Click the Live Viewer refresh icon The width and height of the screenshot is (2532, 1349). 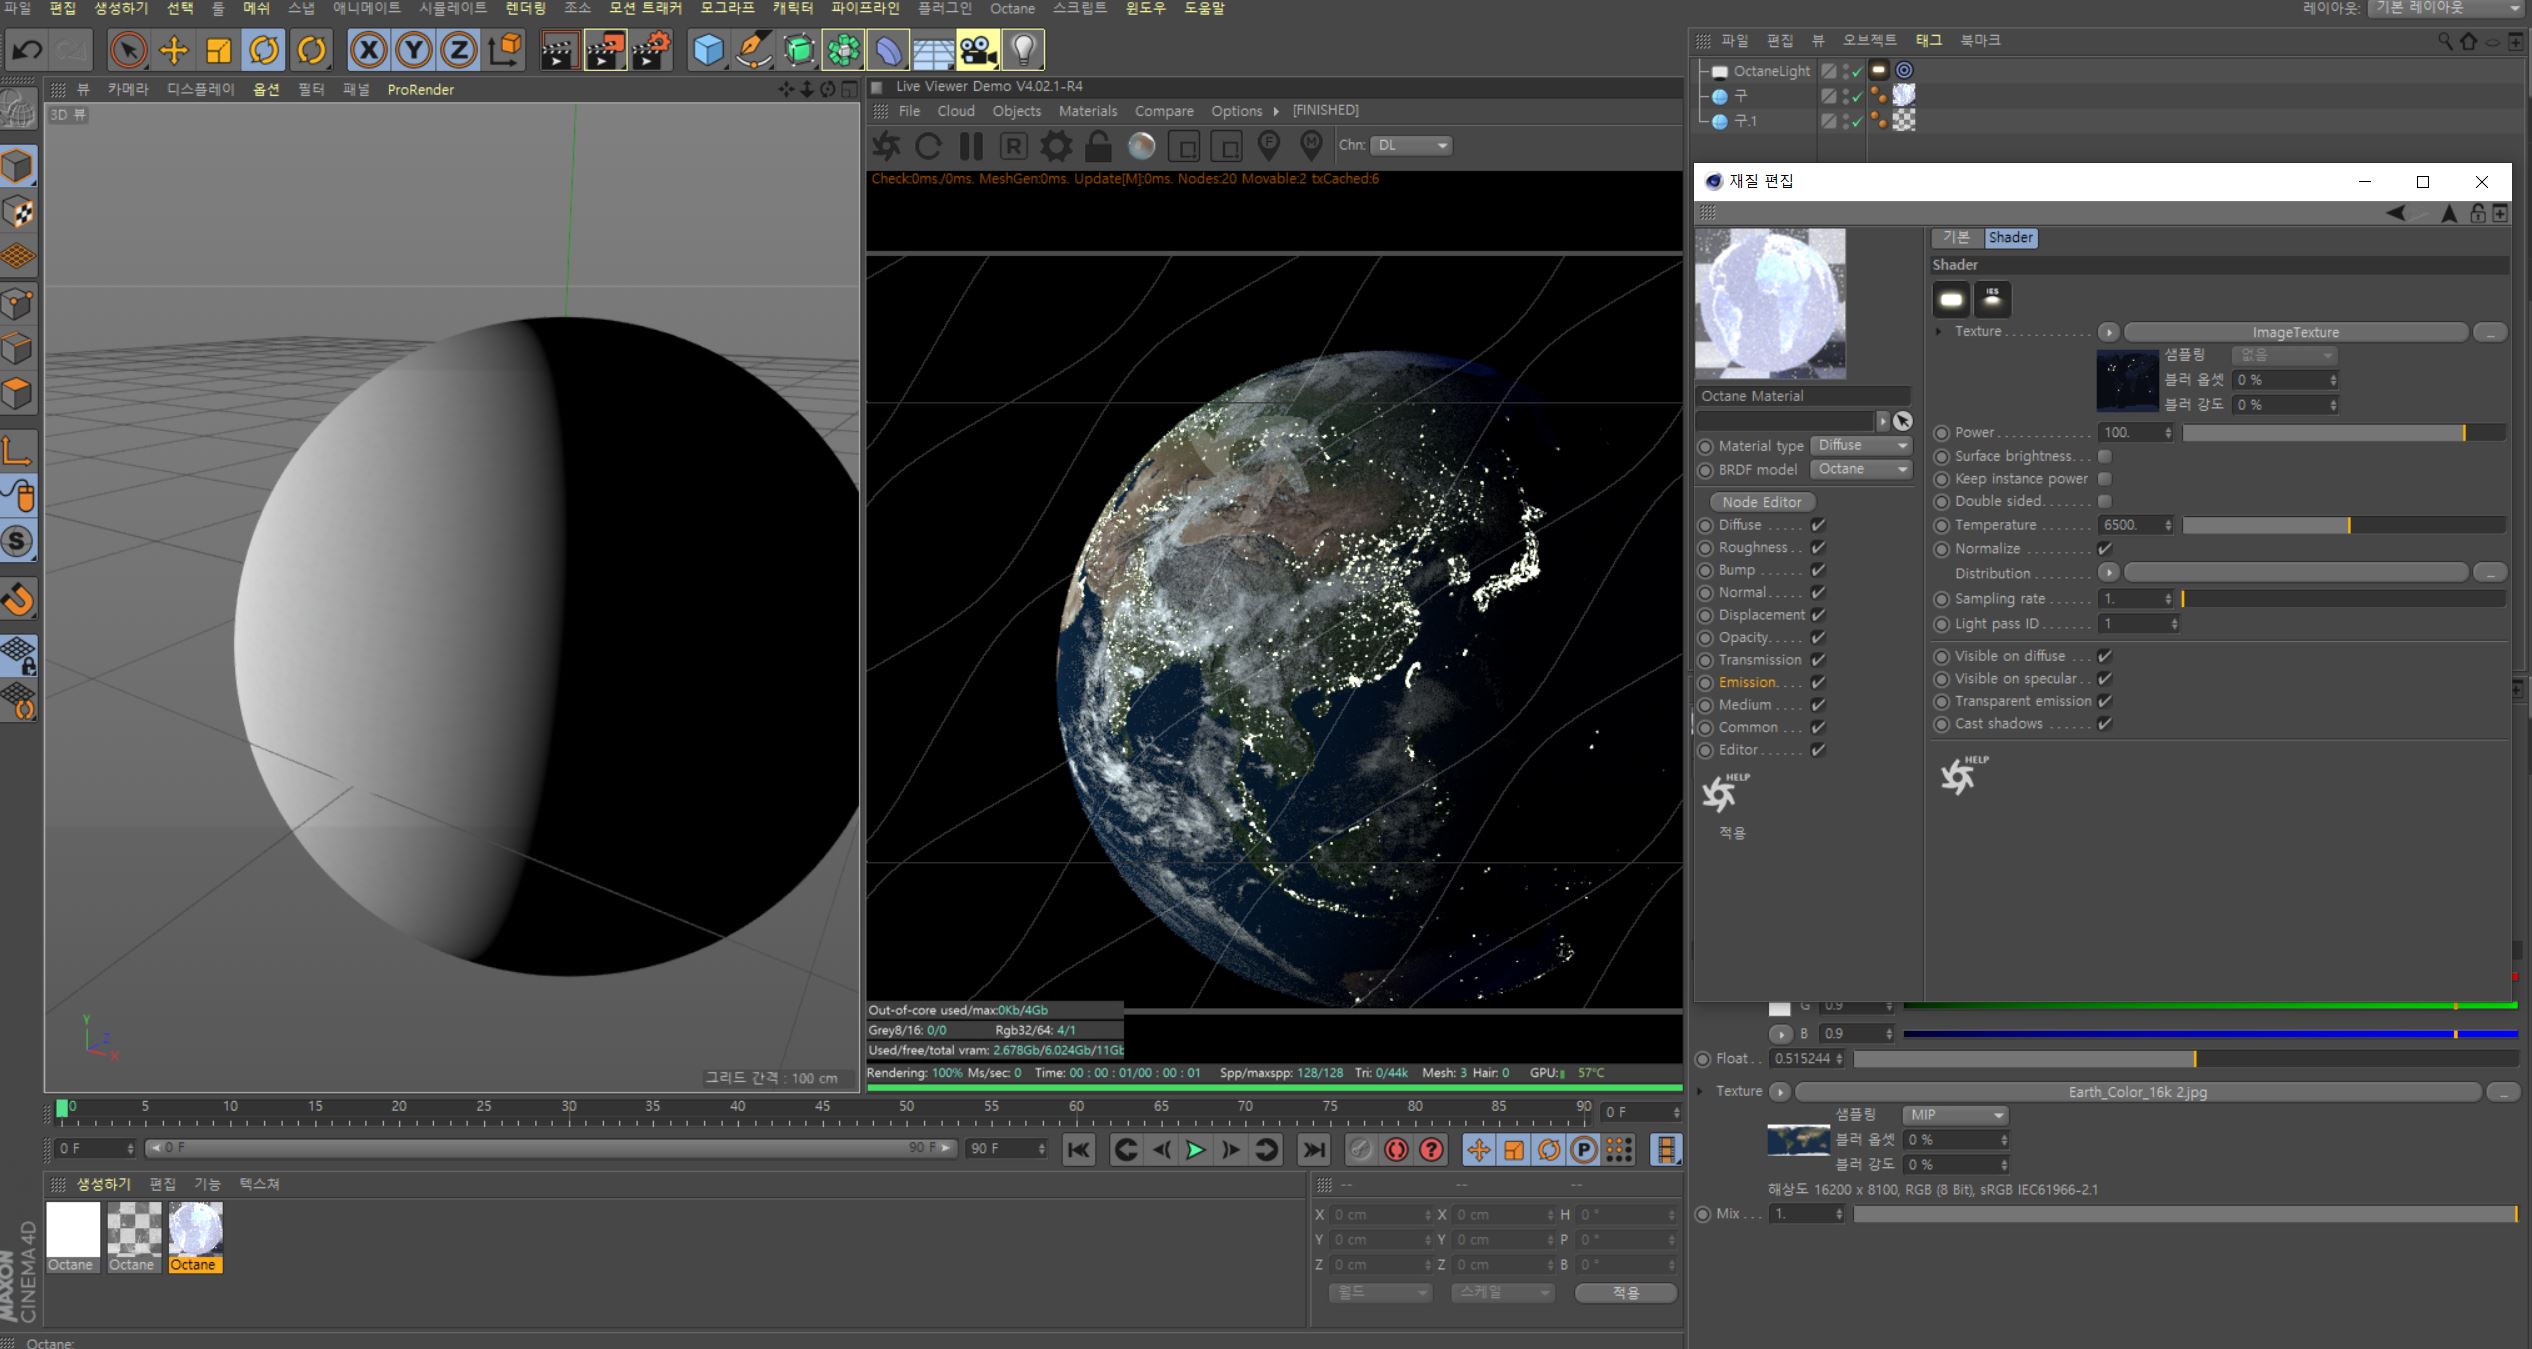929,144
